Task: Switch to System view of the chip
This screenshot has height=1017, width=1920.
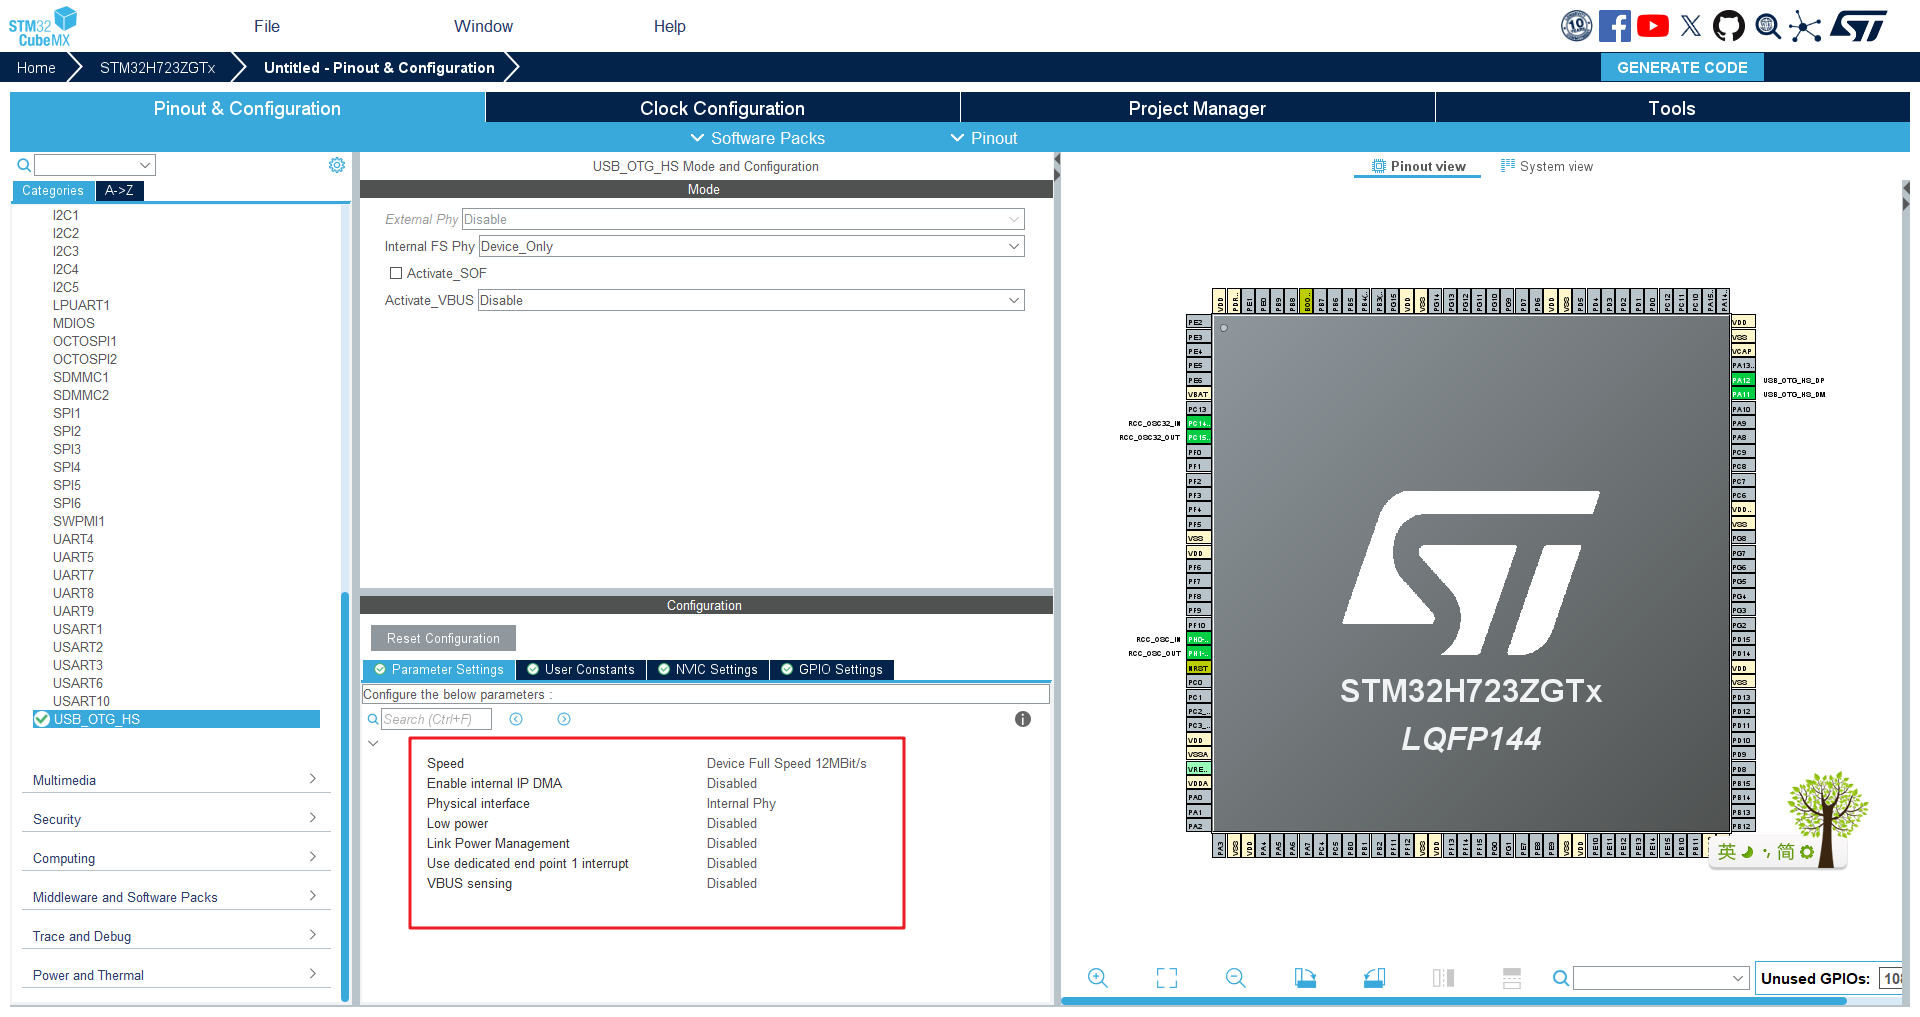Action: [1546, 166]
